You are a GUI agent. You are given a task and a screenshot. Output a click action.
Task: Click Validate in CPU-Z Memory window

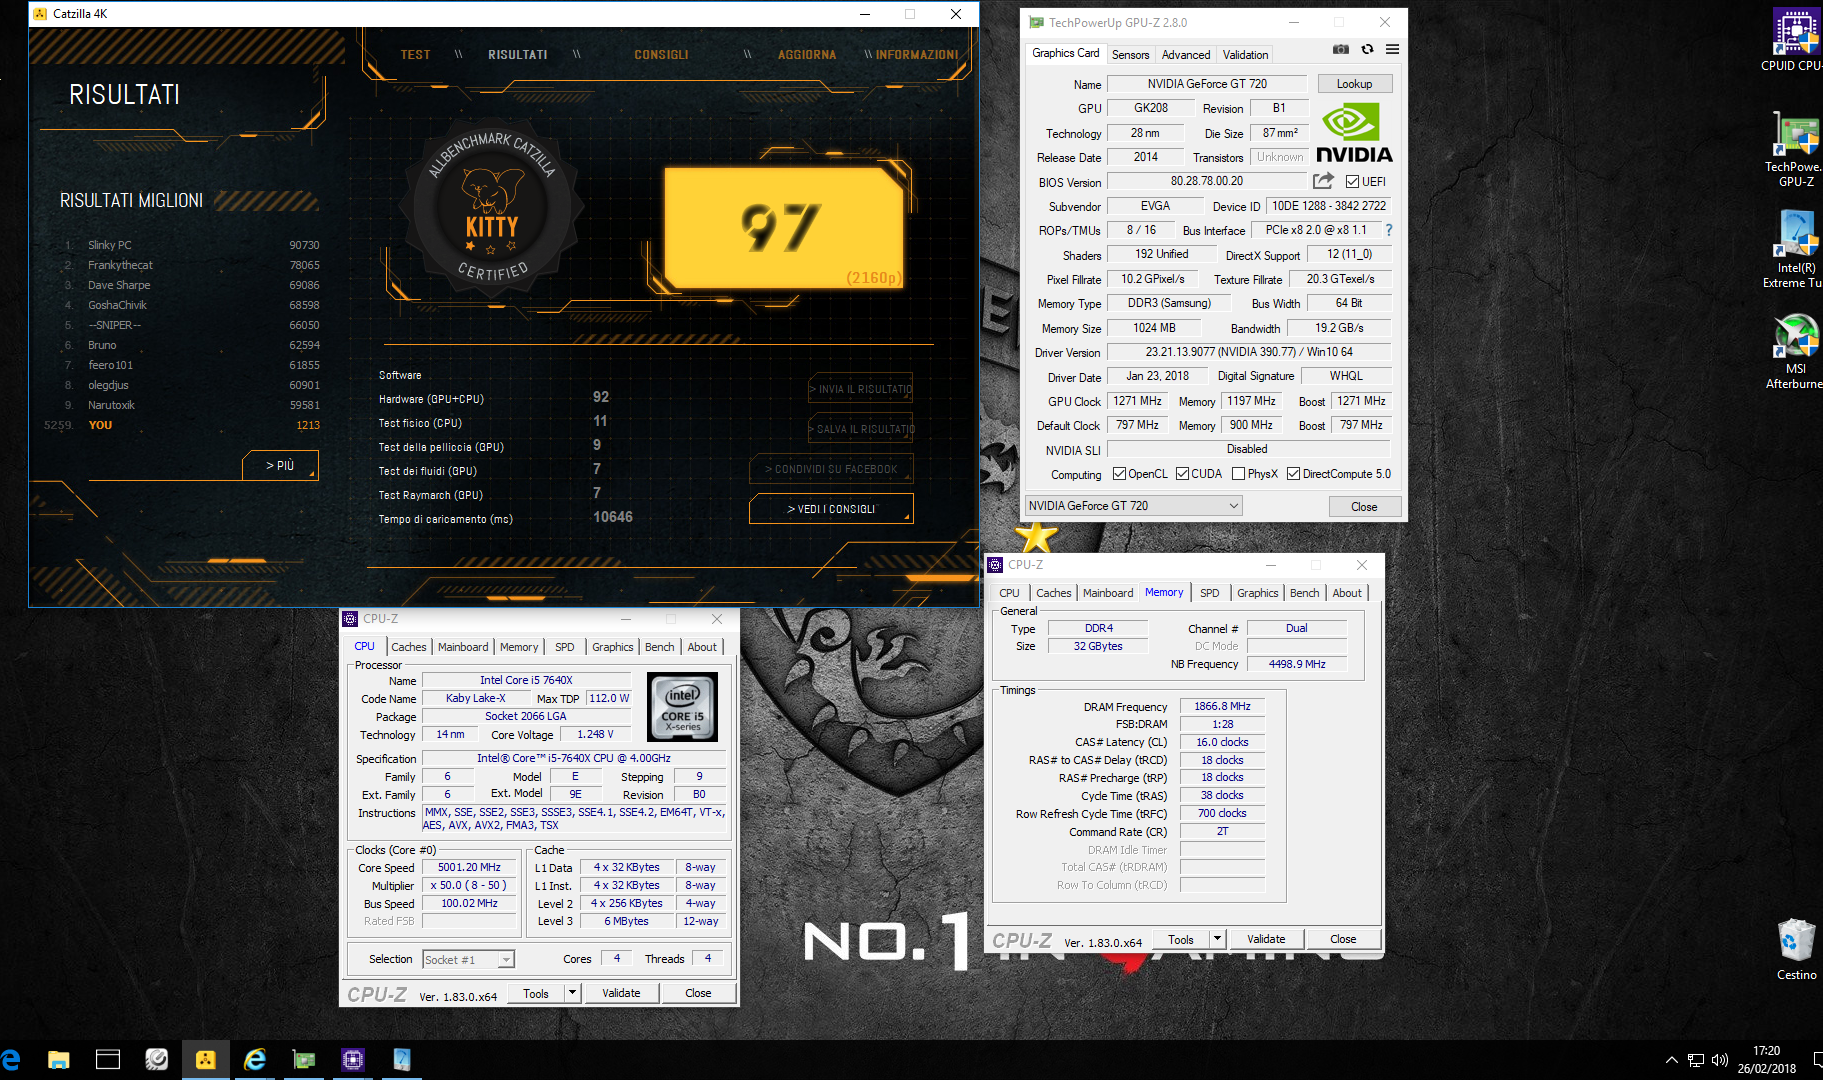[x=1266, y=939]
